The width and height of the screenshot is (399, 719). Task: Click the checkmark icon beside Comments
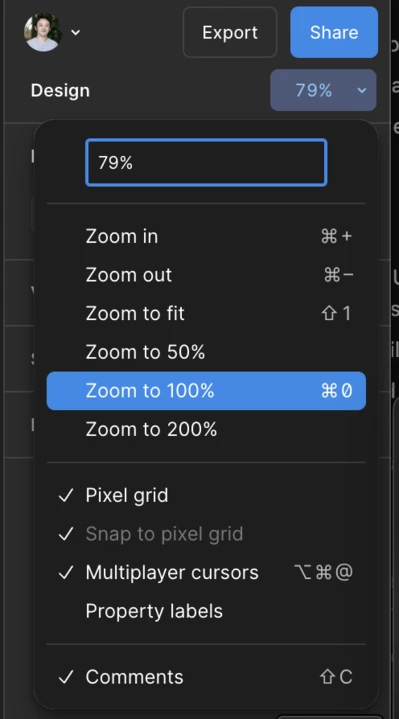[x=66, y=677]
